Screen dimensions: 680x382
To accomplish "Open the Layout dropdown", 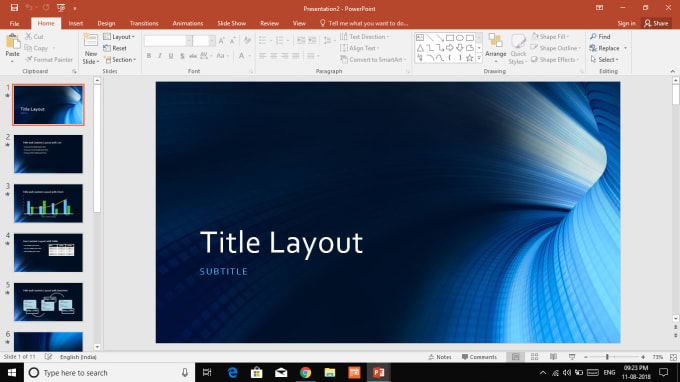I will tap(119, 37).
